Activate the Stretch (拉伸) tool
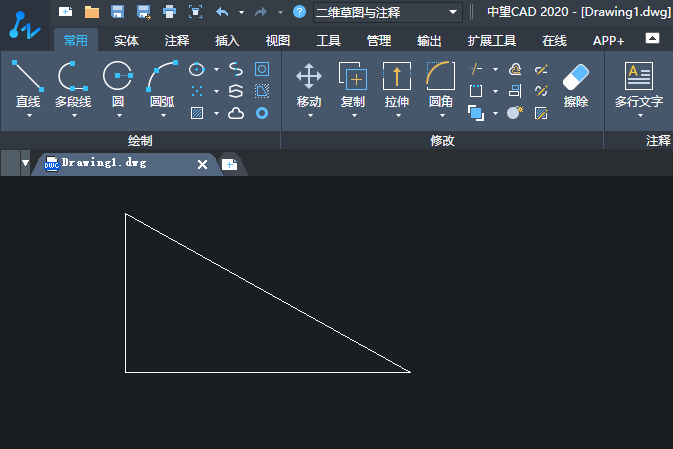 (x=397, y=84)
